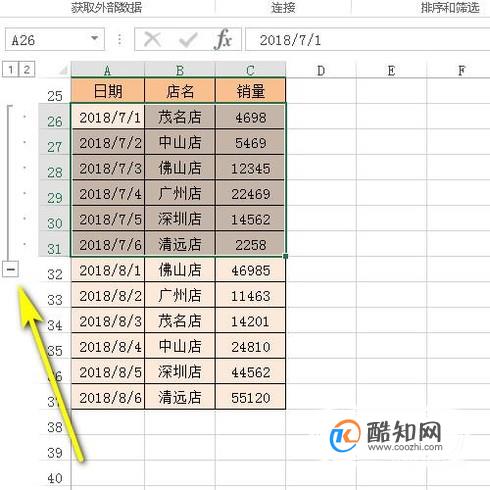Click the formula bar resize dots handle
This screenshot has height=490, width=490.
click(x=119, y=40)
